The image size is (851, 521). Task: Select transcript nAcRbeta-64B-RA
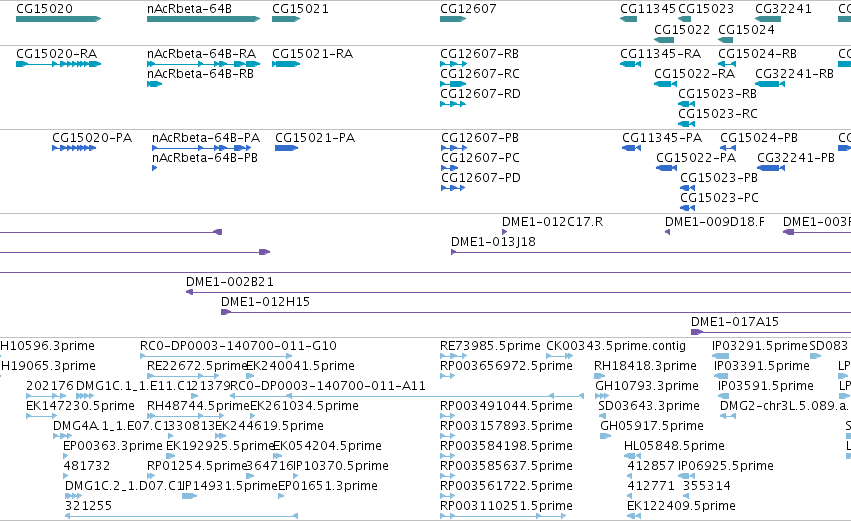[x=201, y=54]
